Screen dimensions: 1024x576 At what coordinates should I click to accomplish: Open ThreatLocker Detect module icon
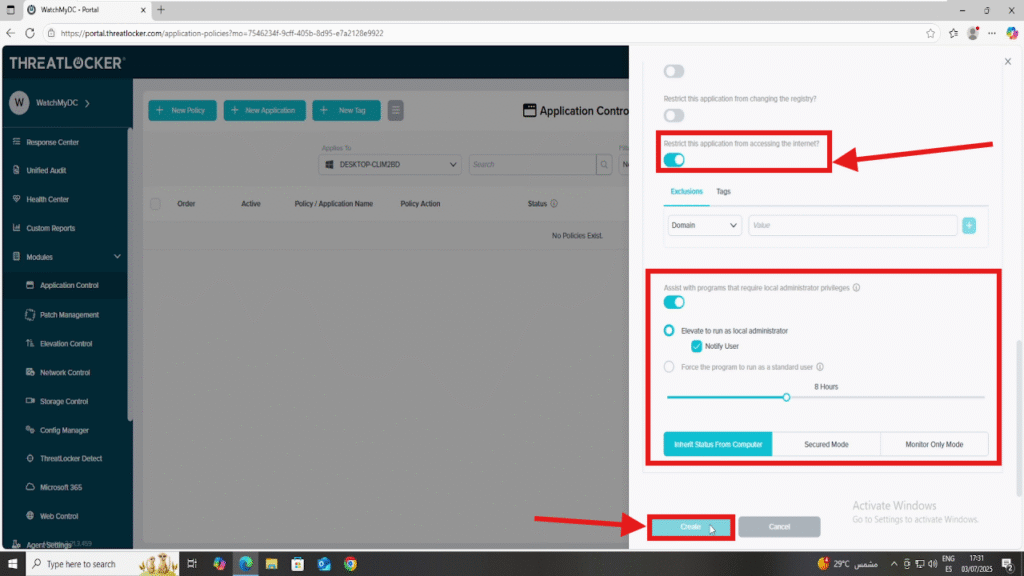[x=30, y=458]
